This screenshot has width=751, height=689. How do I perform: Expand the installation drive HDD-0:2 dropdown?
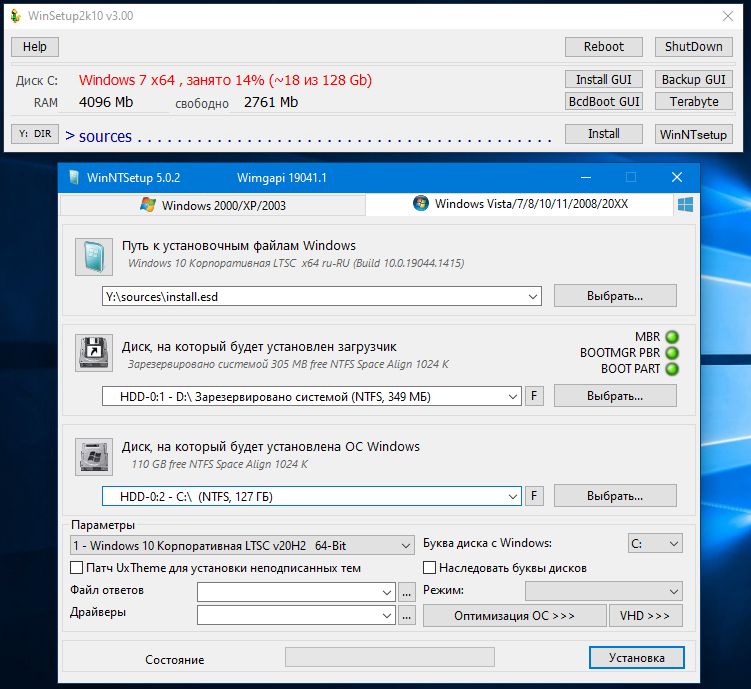(x=512, y=497)
